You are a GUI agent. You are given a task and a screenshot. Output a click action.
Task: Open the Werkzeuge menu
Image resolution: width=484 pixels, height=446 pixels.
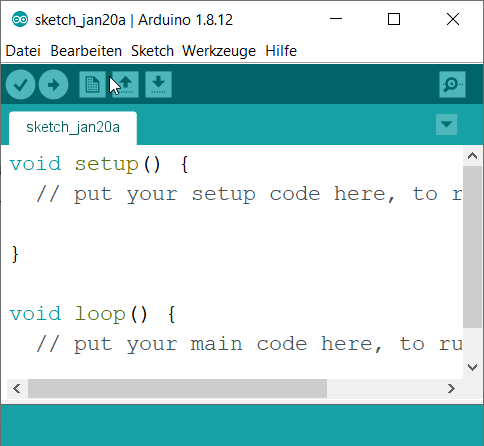(x=219, y=51)
